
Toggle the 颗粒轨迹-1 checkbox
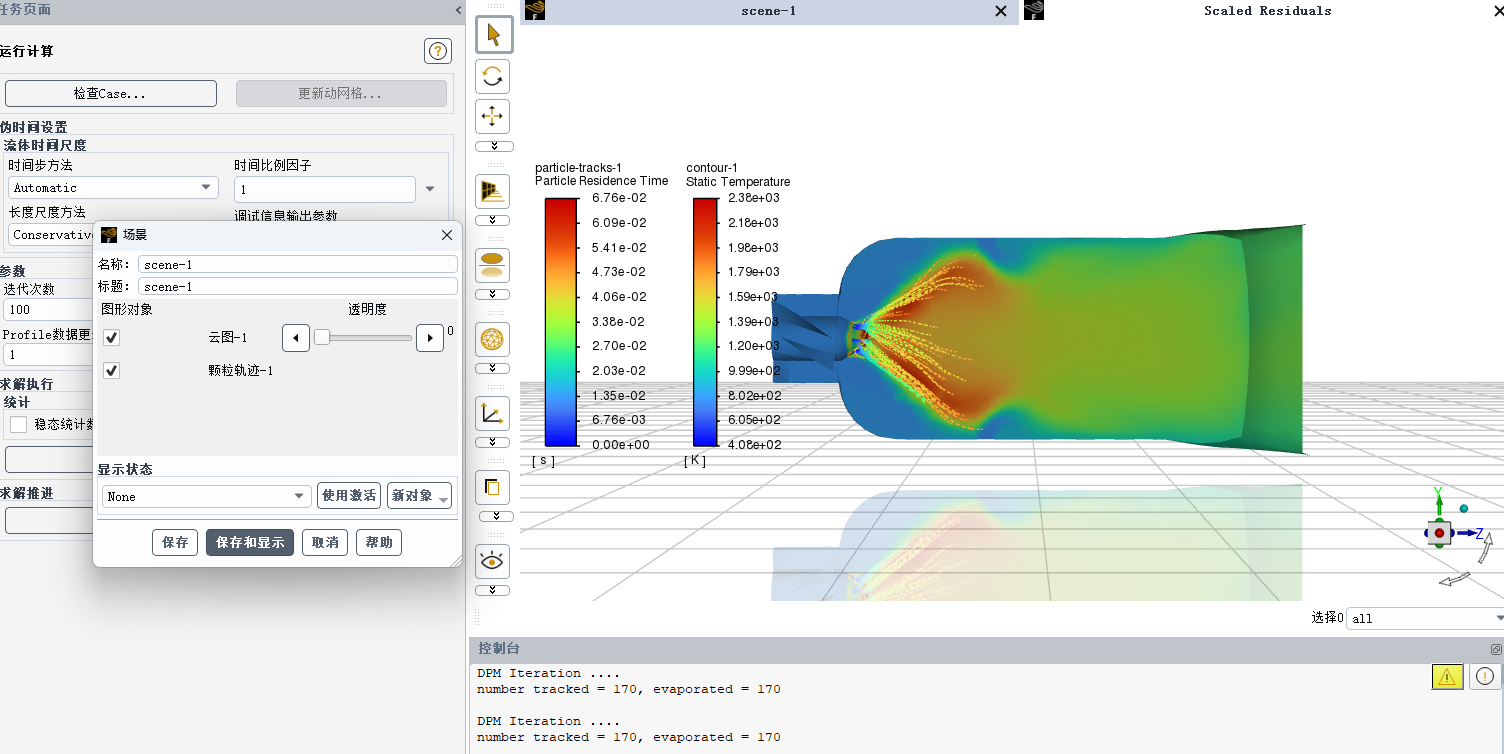112,371
